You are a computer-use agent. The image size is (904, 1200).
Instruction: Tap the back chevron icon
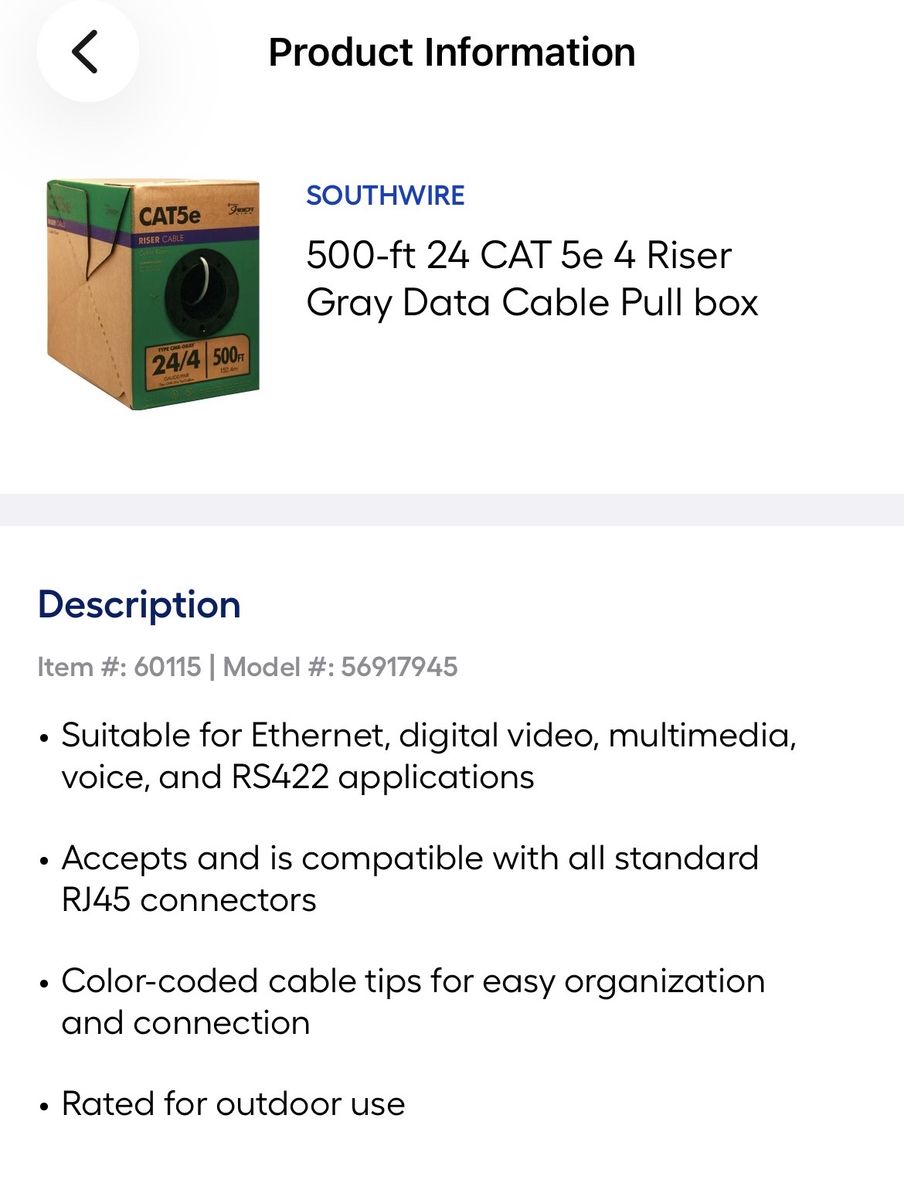(x=86, y=52)
